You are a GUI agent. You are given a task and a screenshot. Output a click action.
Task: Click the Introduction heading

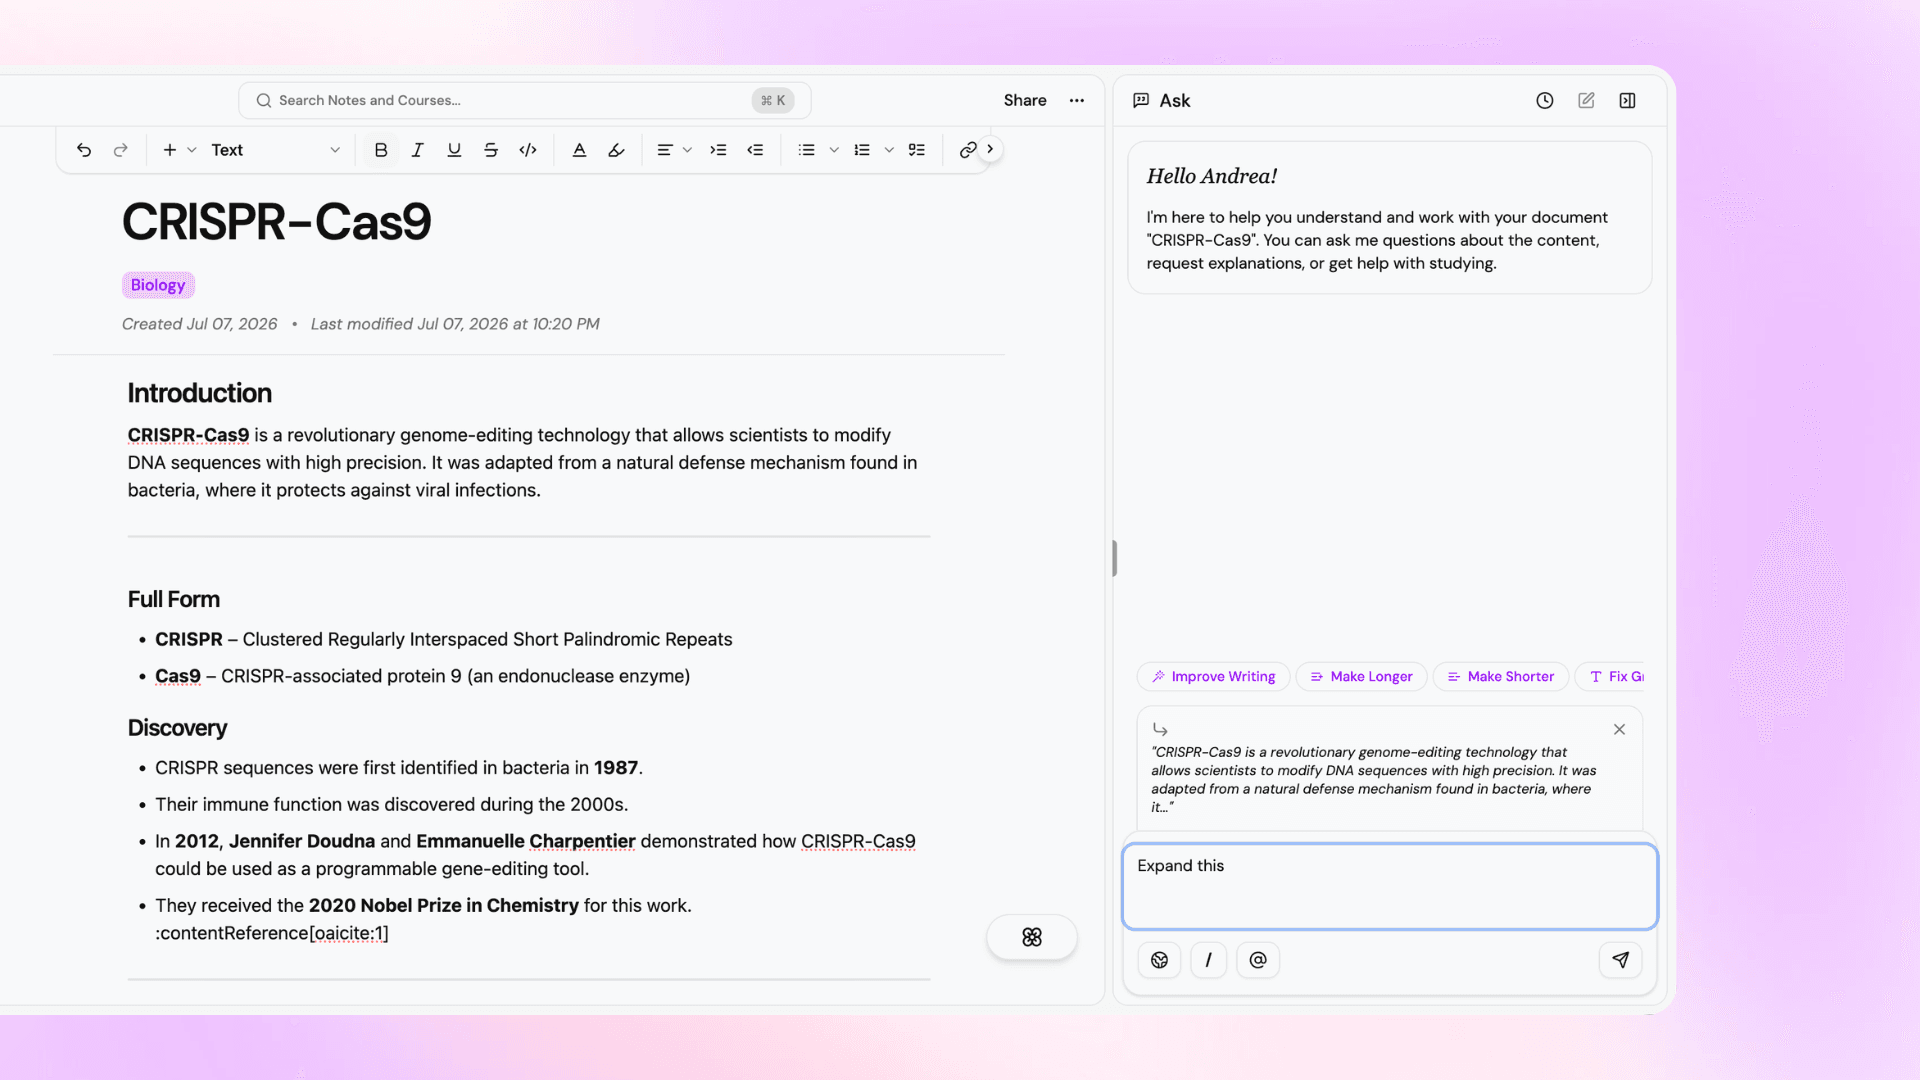tap(199, 393)
